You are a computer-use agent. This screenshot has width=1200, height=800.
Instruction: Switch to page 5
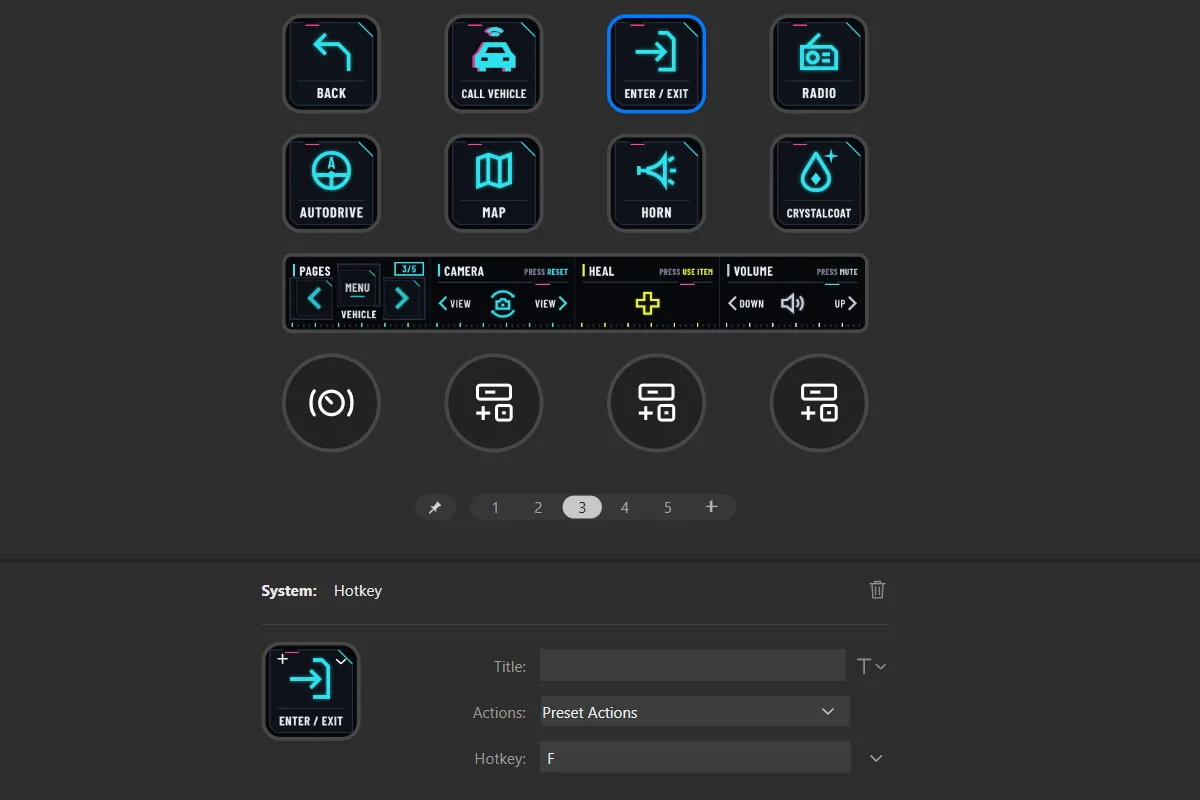(x=668, y=507)
